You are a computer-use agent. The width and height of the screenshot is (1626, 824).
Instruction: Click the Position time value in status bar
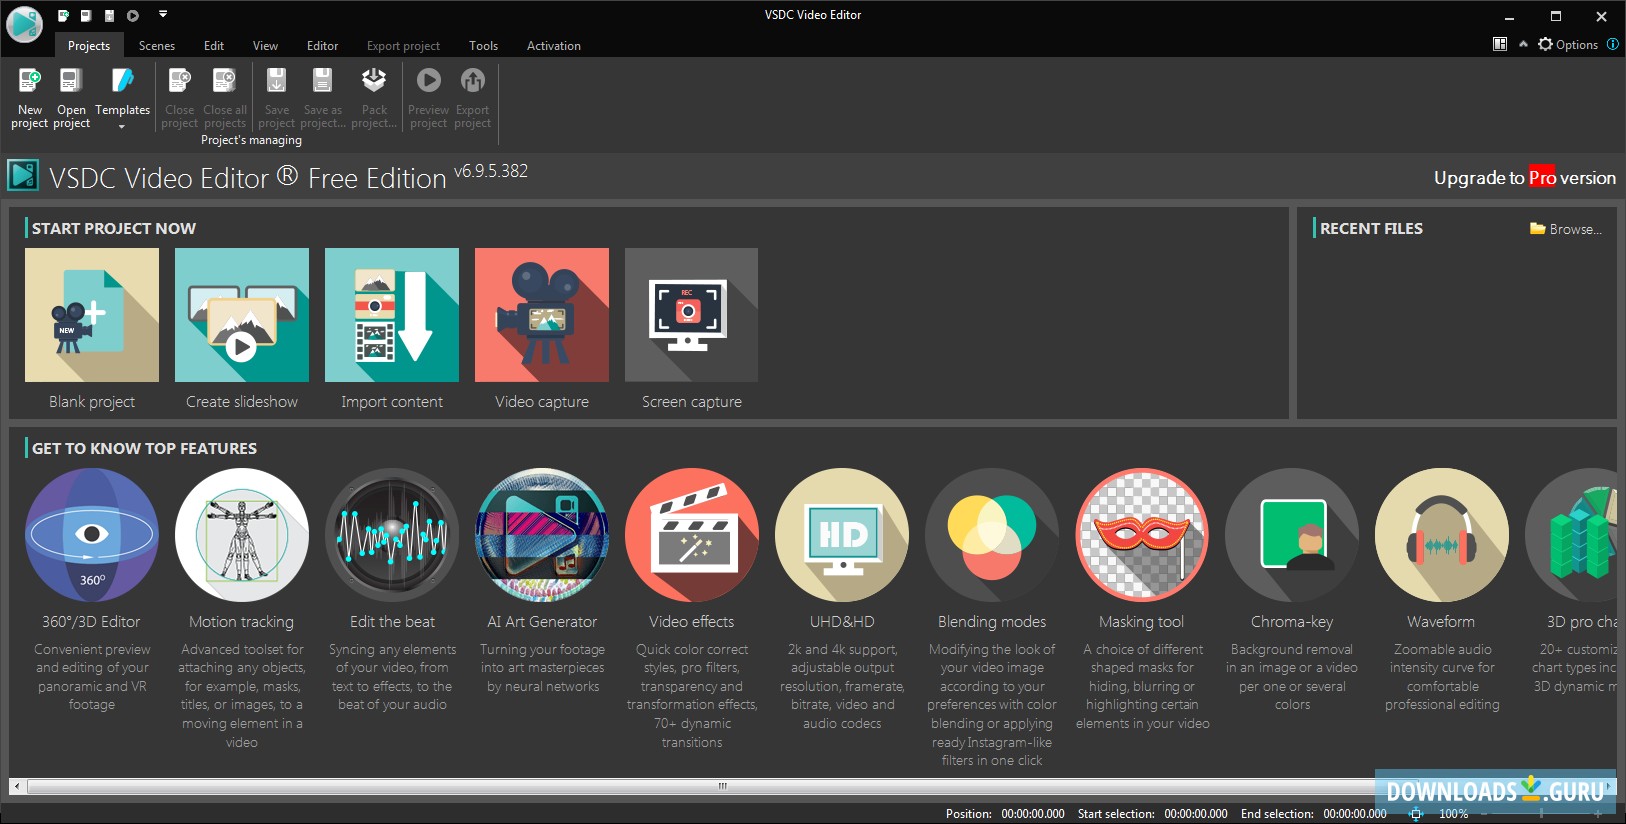[1033, 814]
